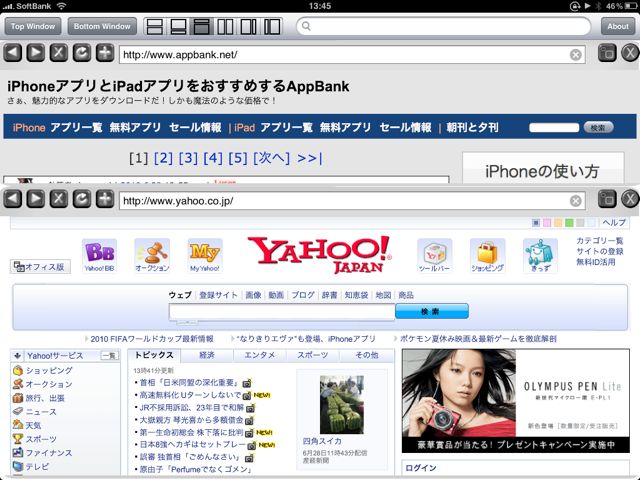
Task: Focus the appbank.net URL field
Action: [x=352, y=54]
